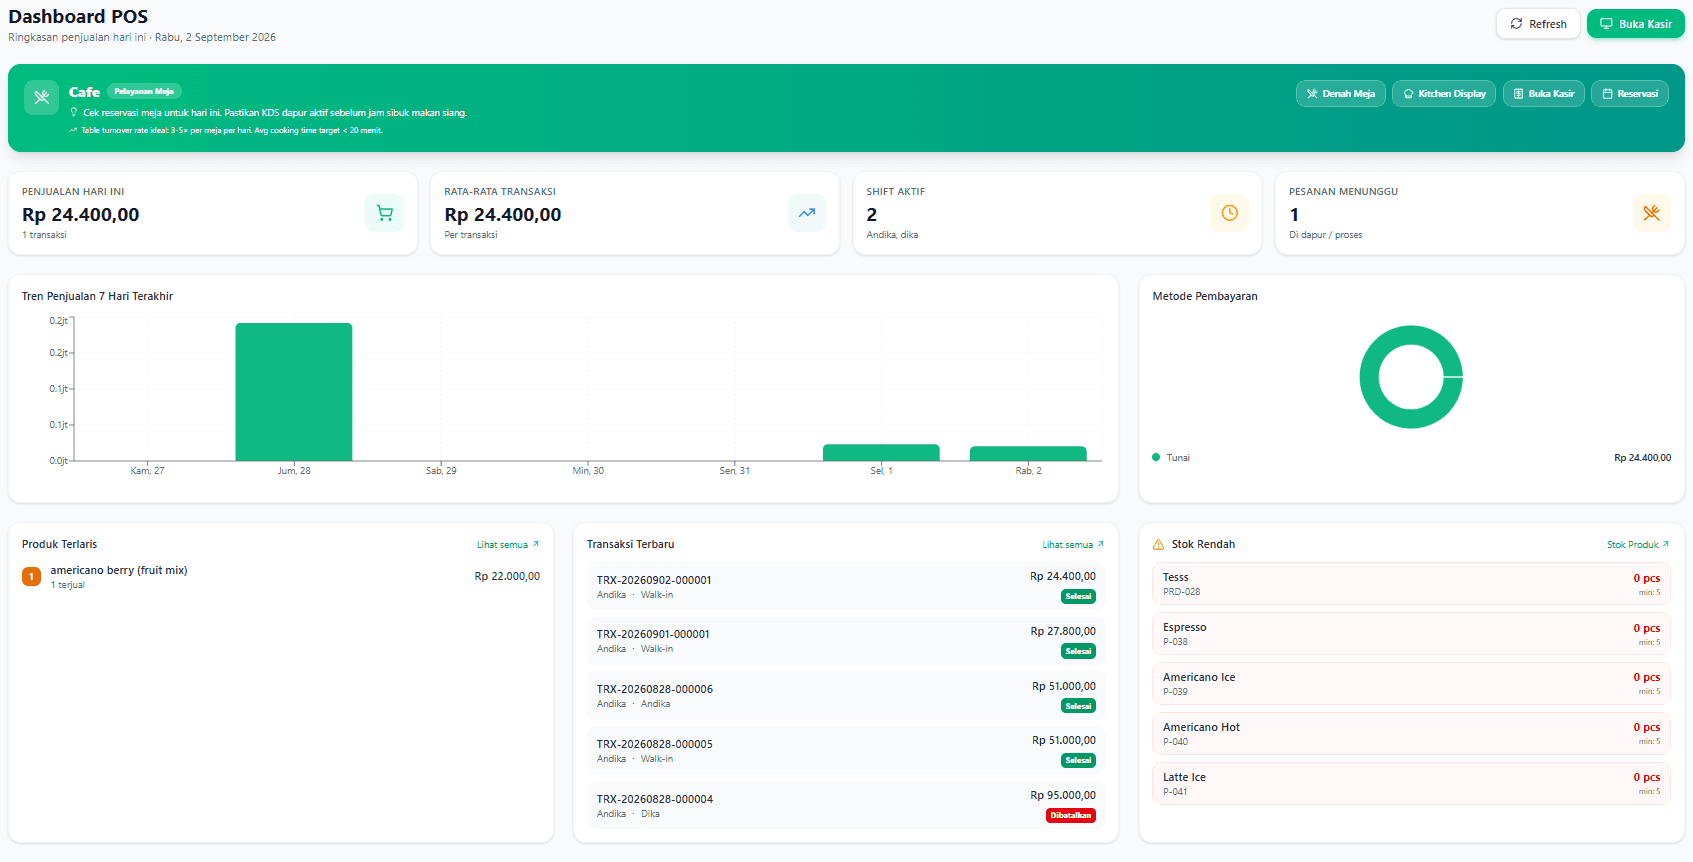Select the Tesss low stock item
The width and height of the screenshot is (1693, 862).
click(x=1411, y=584)
